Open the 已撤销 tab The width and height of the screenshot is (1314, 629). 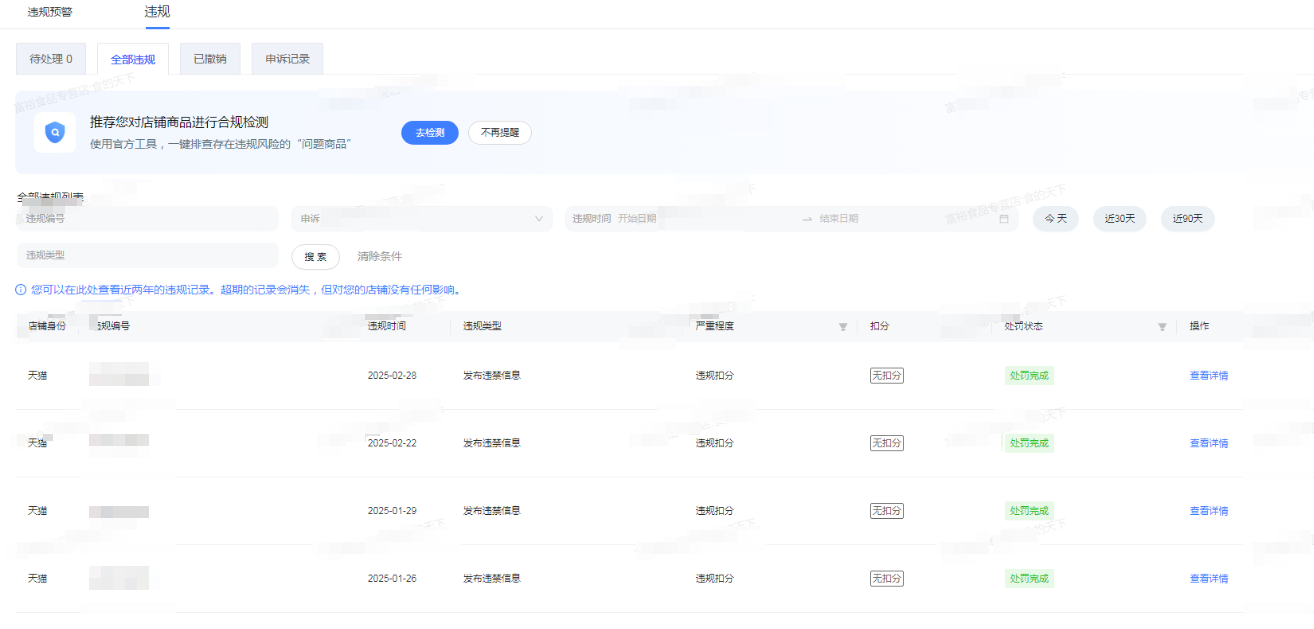[210, 59]
